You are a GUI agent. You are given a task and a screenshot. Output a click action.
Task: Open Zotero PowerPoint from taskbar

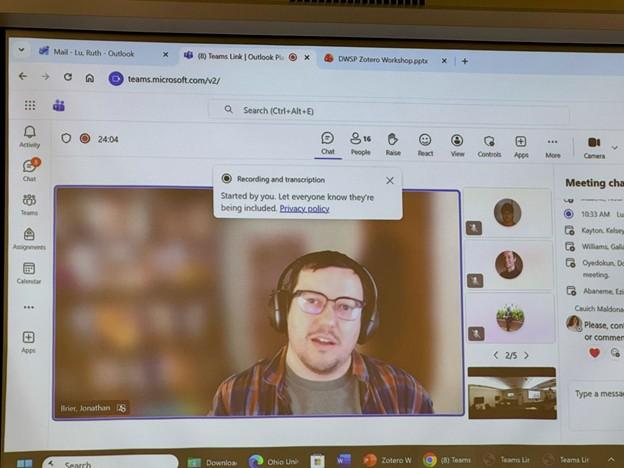387,460
